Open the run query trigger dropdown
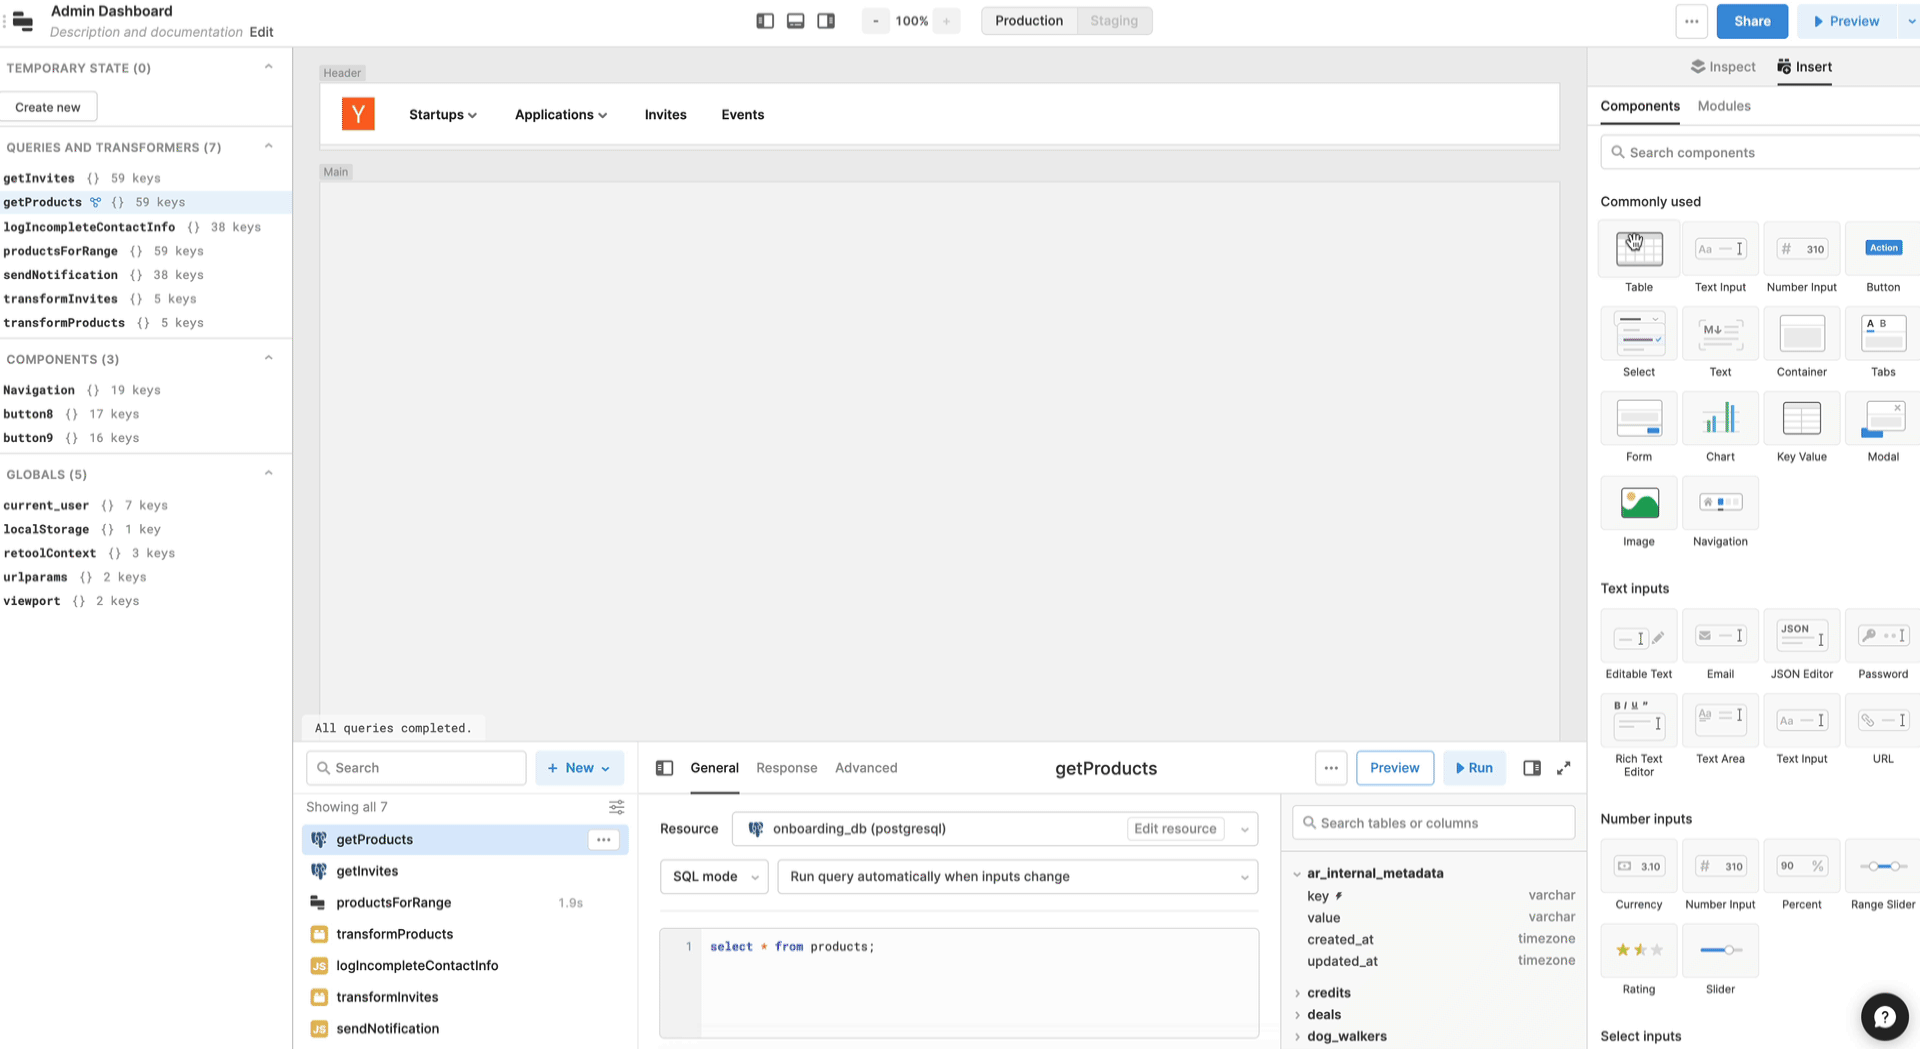Viewport: 1920px width, 1049px height. coord(1017,876)
